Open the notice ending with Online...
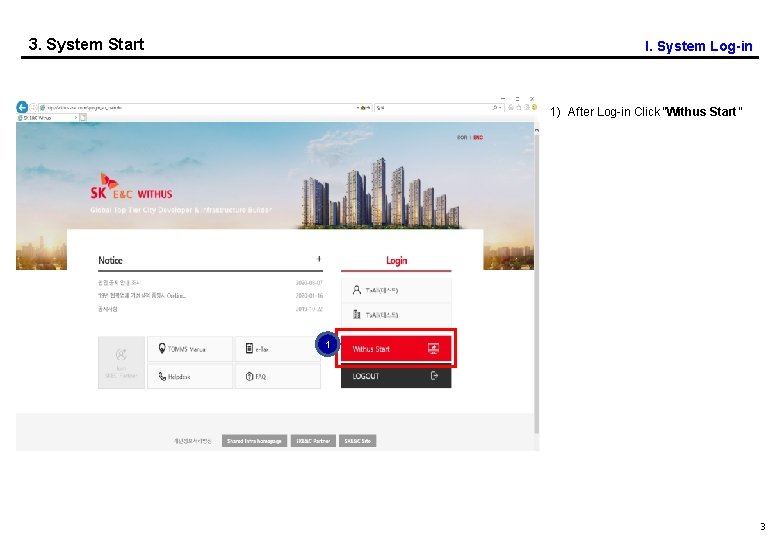The height and width of the screenshot is (540, 780). point(210,295)
